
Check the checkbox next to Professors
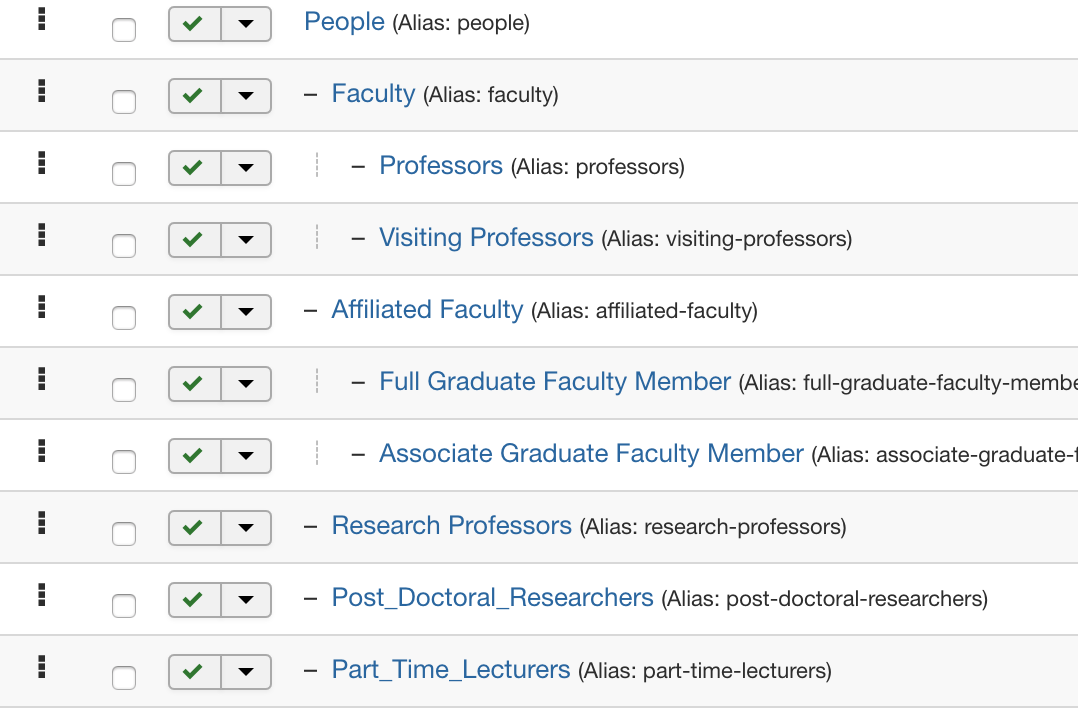click(x=124, y=174)
